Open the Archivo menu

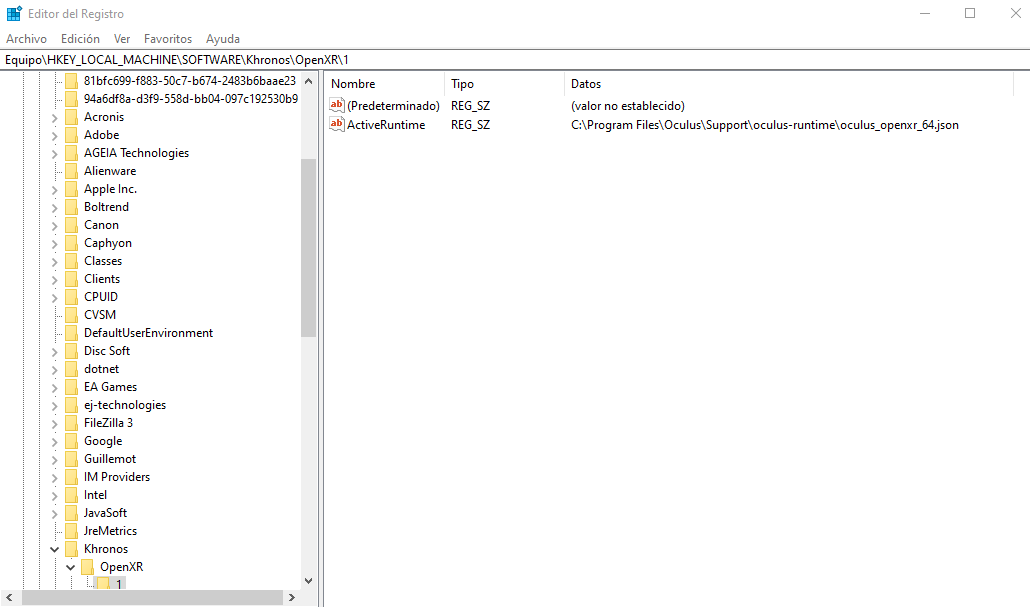pos(26,39)
